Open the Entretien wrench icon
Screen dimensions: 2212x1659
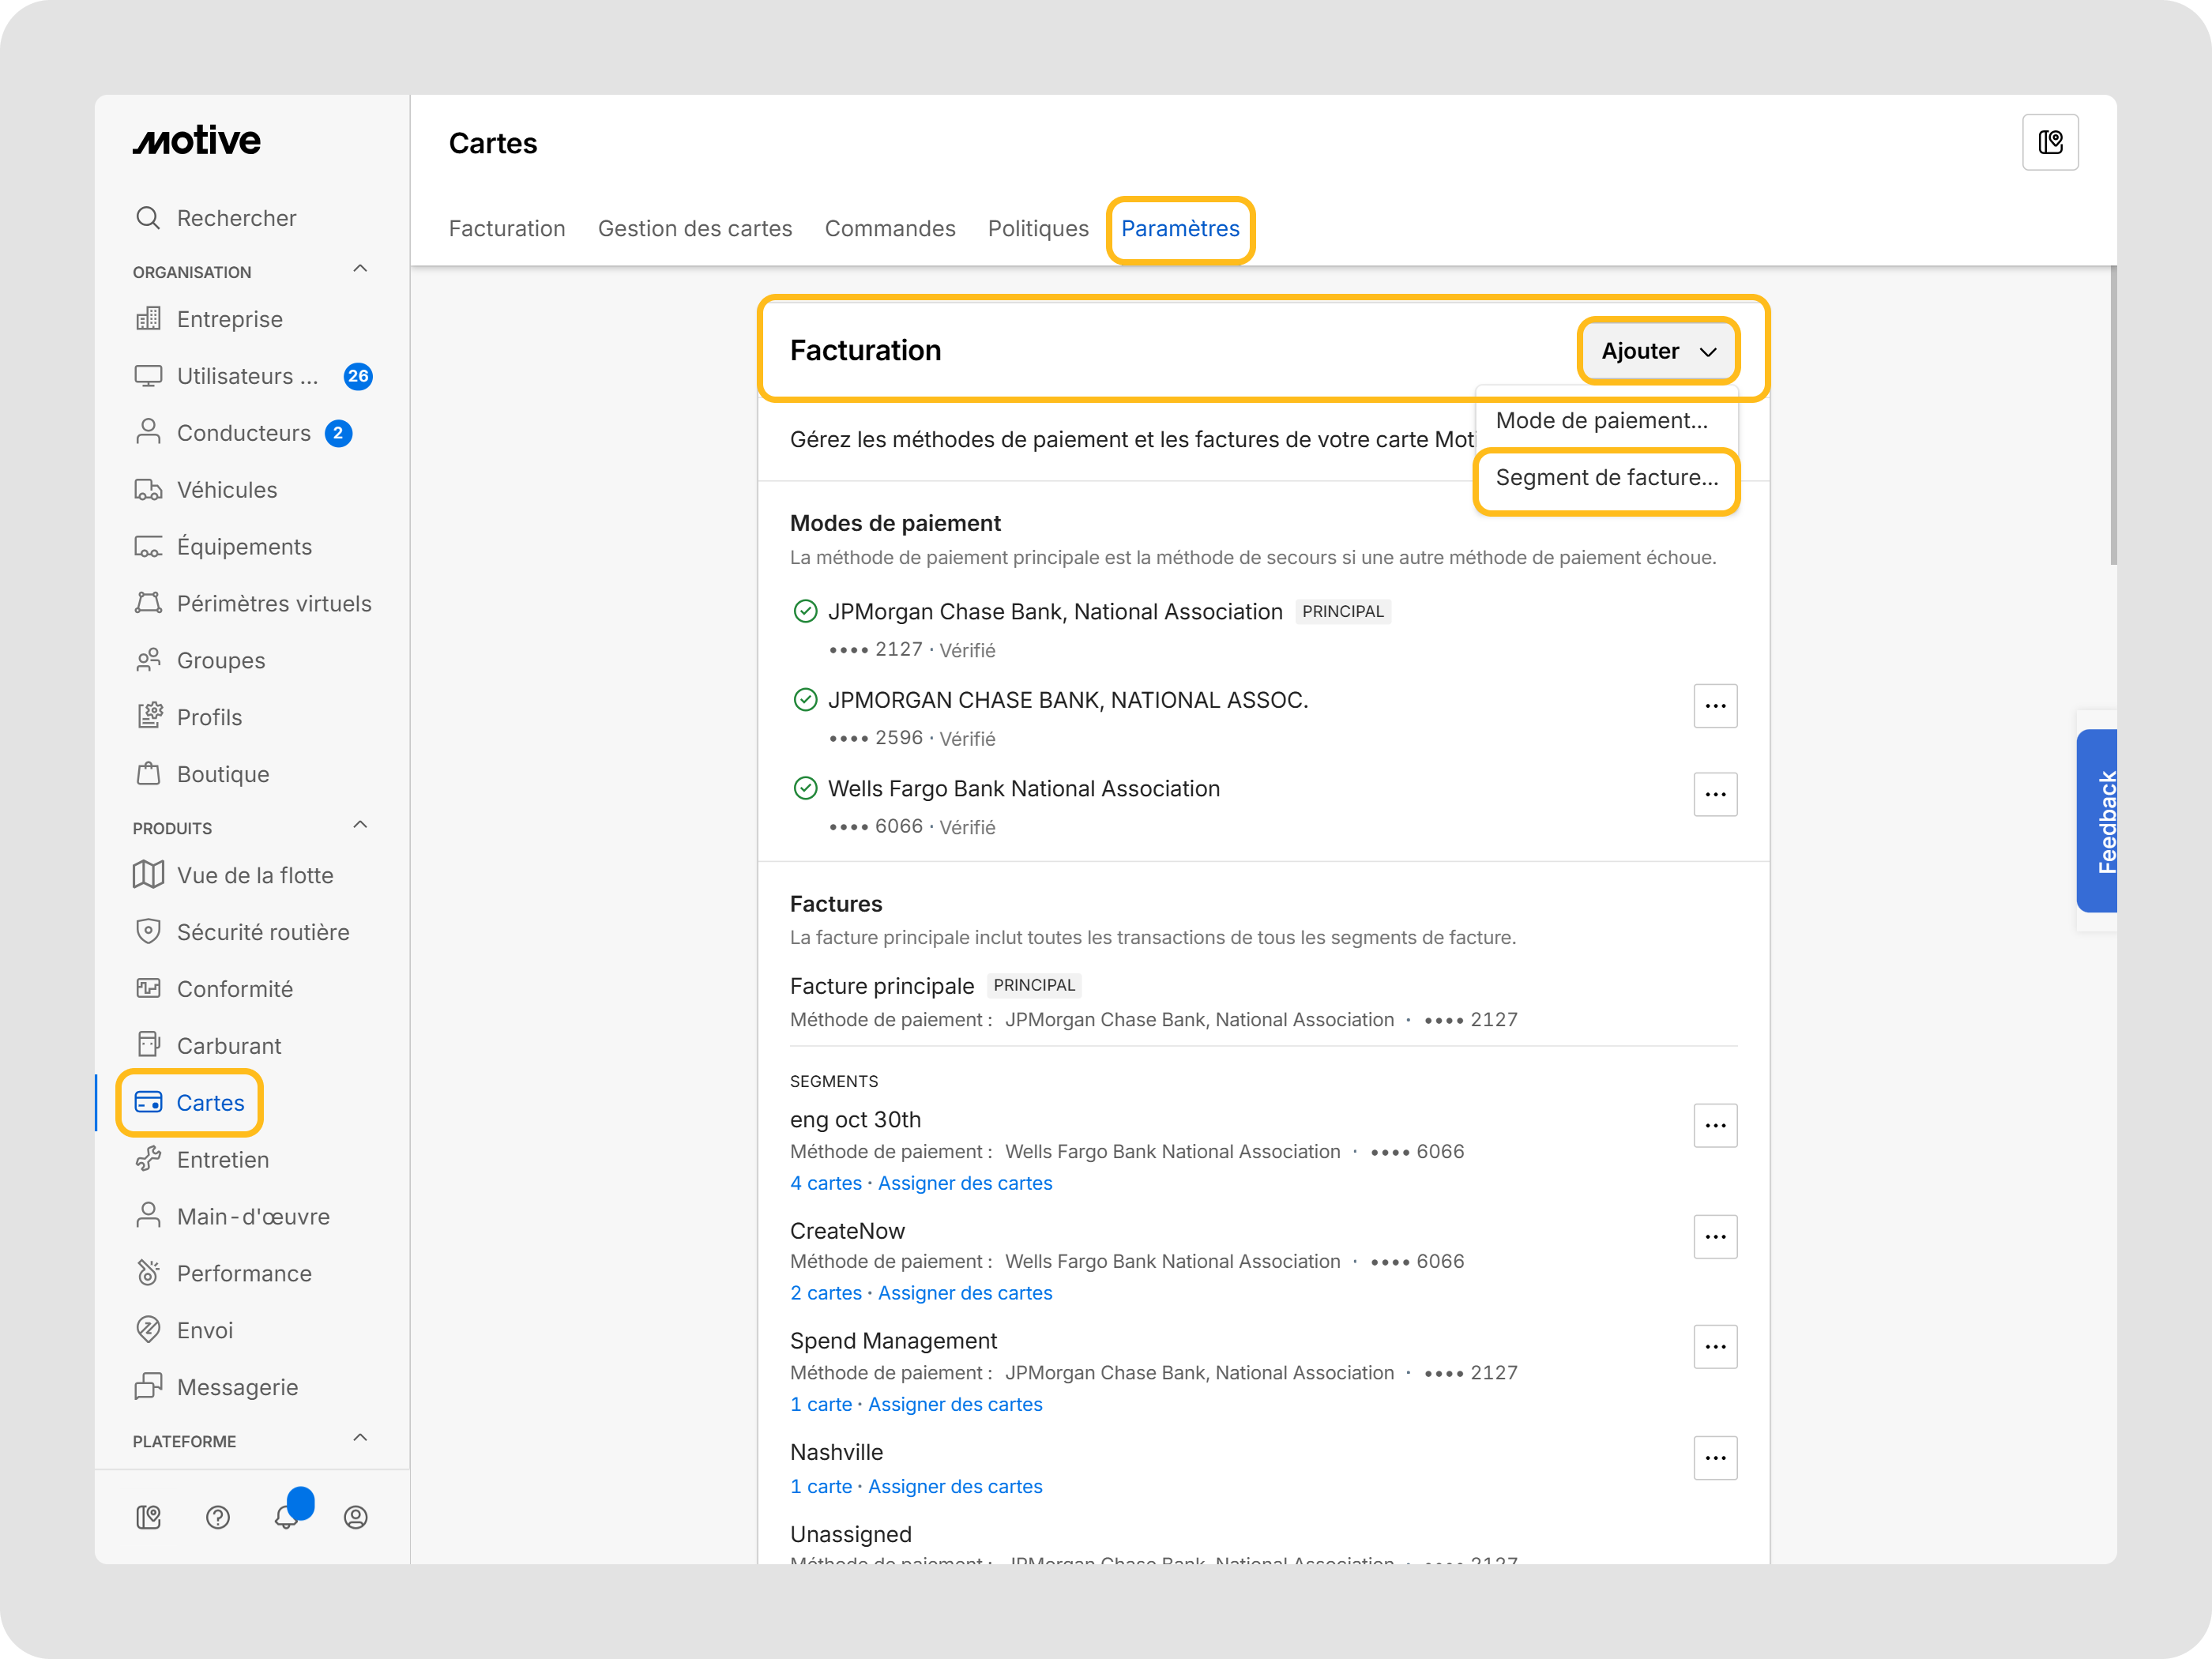[x=148, y=1160]
